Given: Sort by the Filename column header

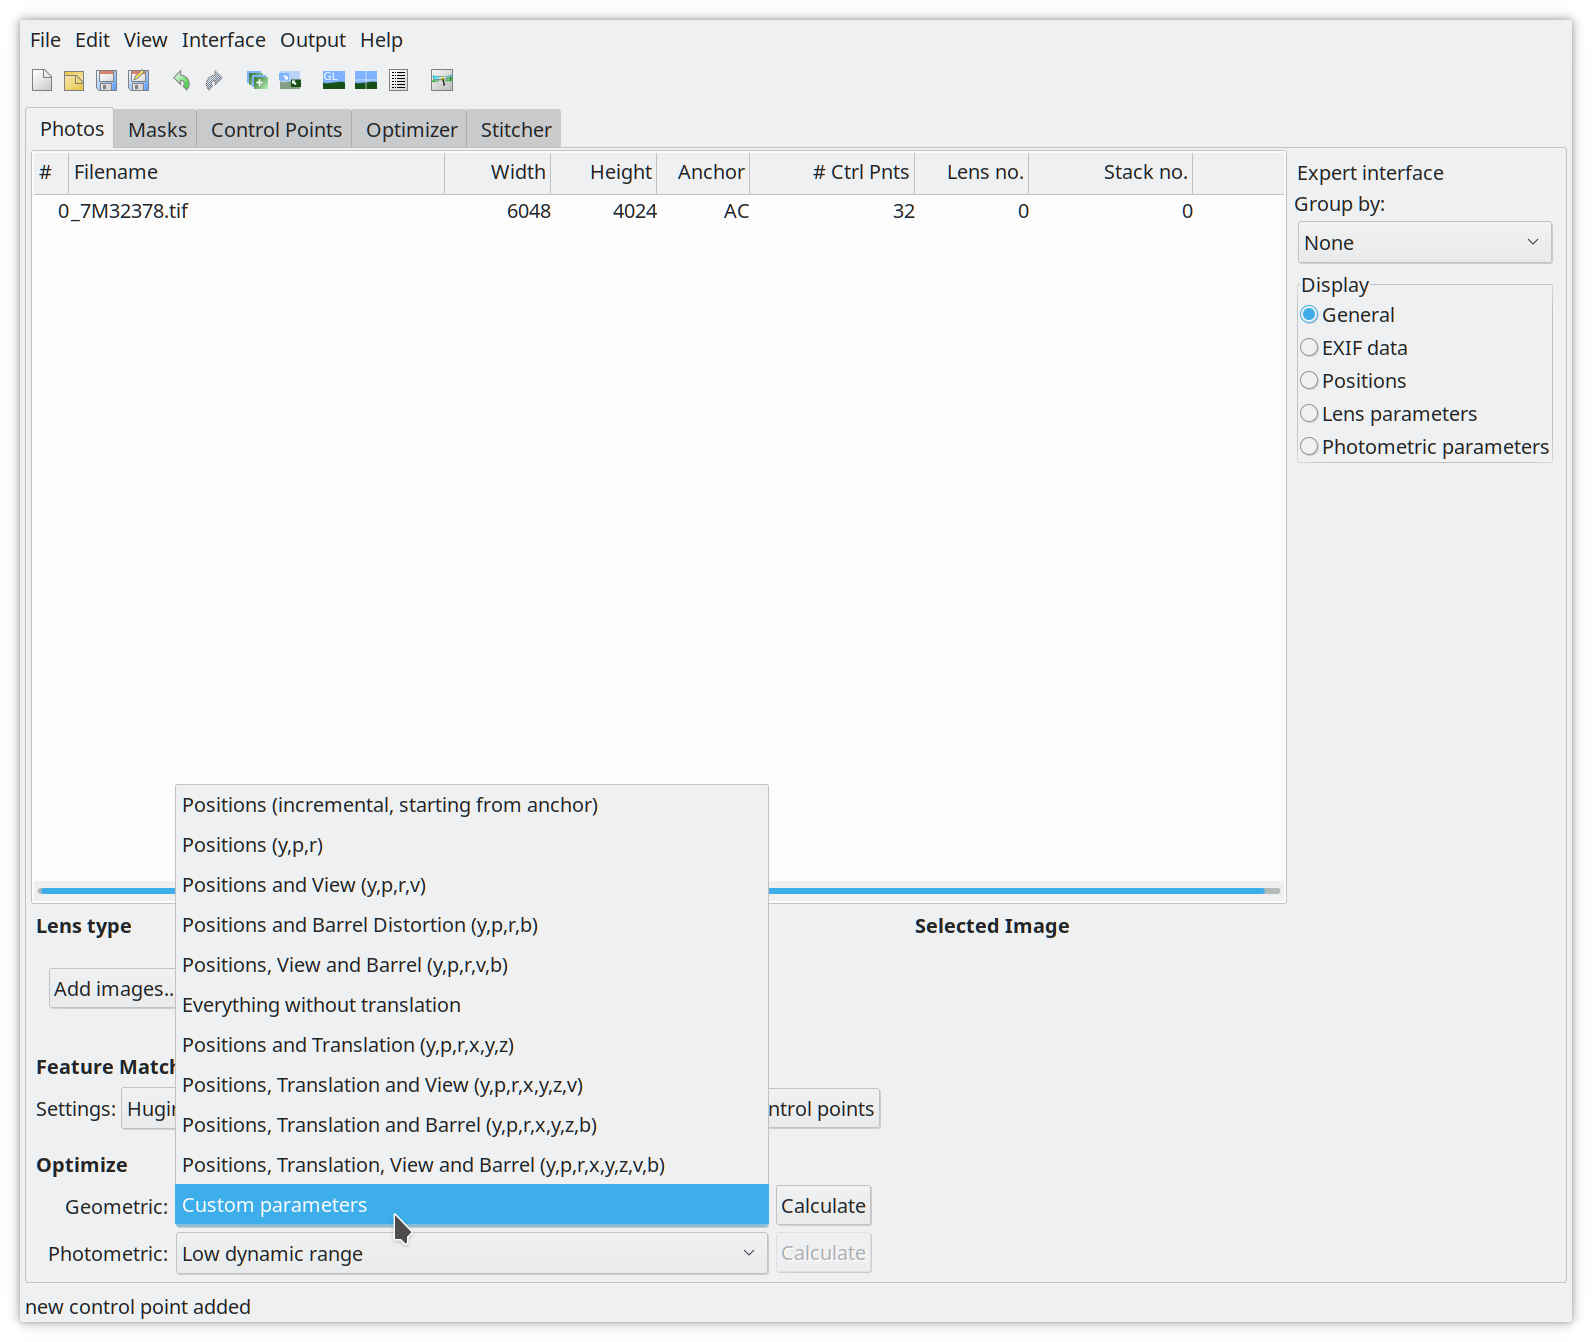Looking at the screenshot, I should coord(256,172).
